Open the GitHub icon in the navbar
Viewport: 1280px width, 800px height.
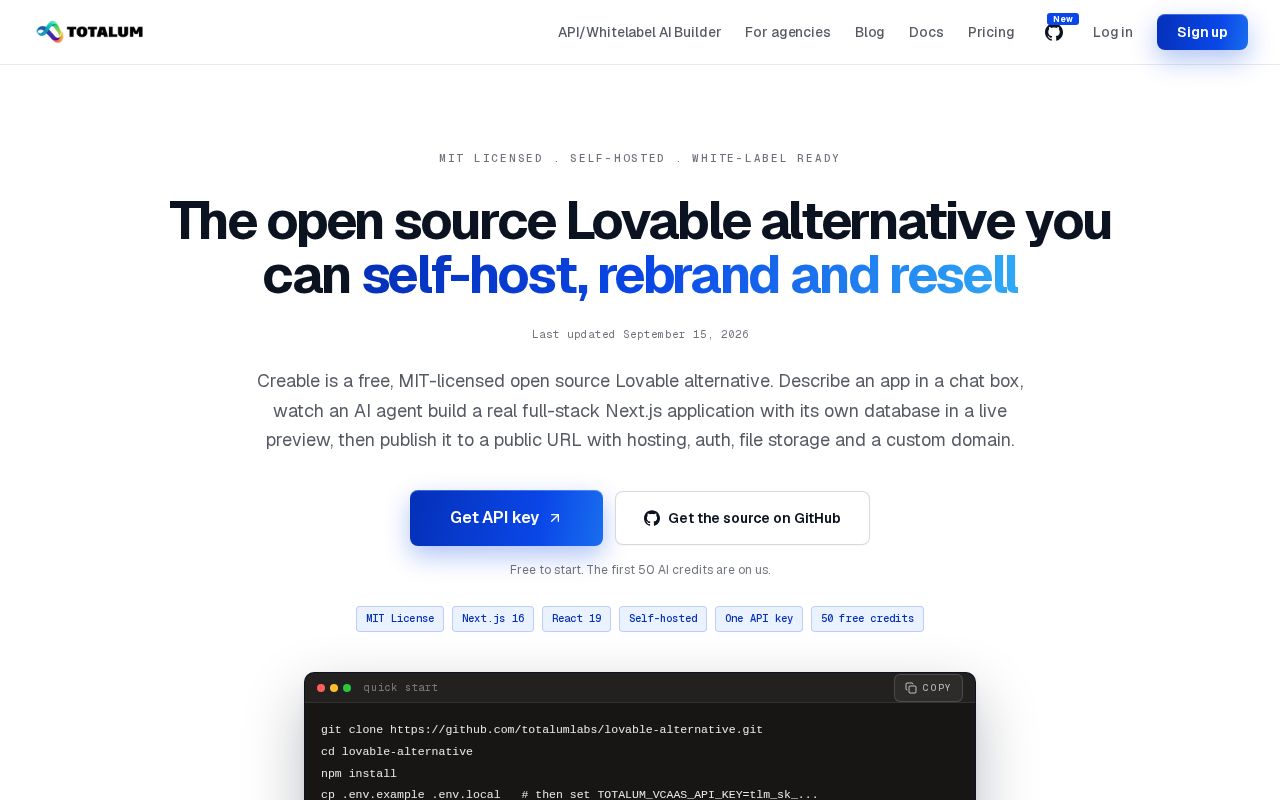tap(1054, 32)
